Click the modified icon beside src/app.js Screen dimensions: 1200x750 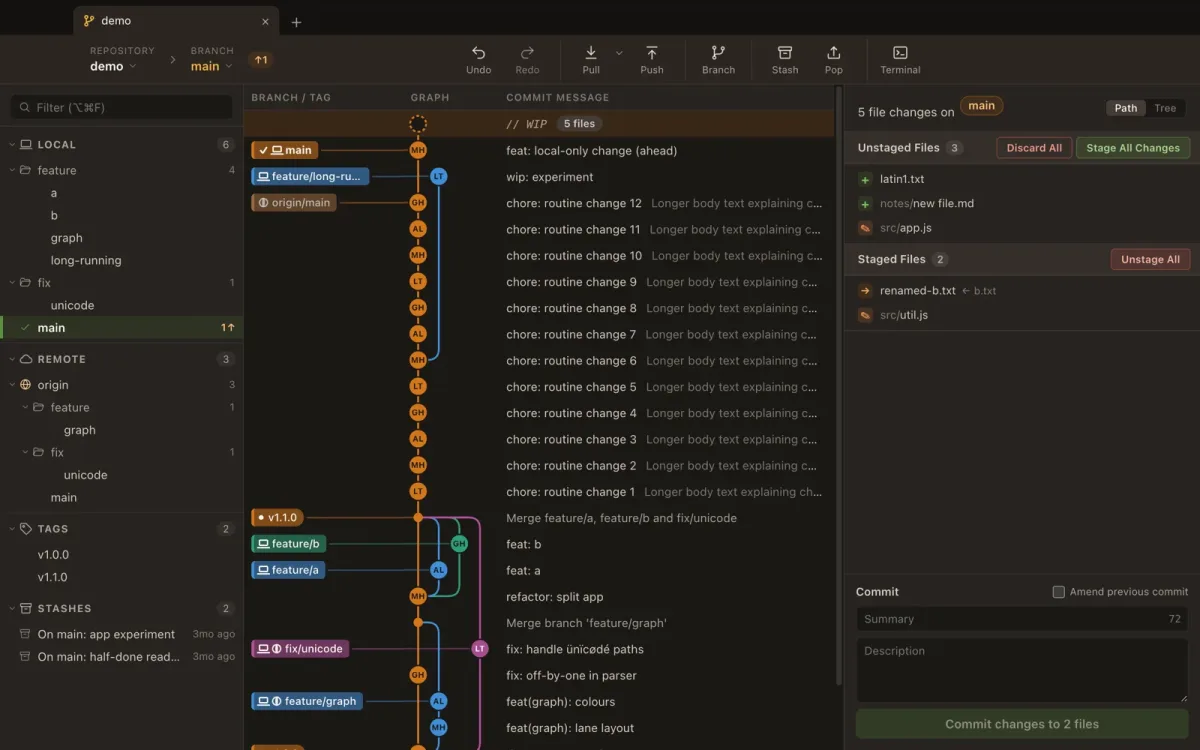(x=865, y=228)
